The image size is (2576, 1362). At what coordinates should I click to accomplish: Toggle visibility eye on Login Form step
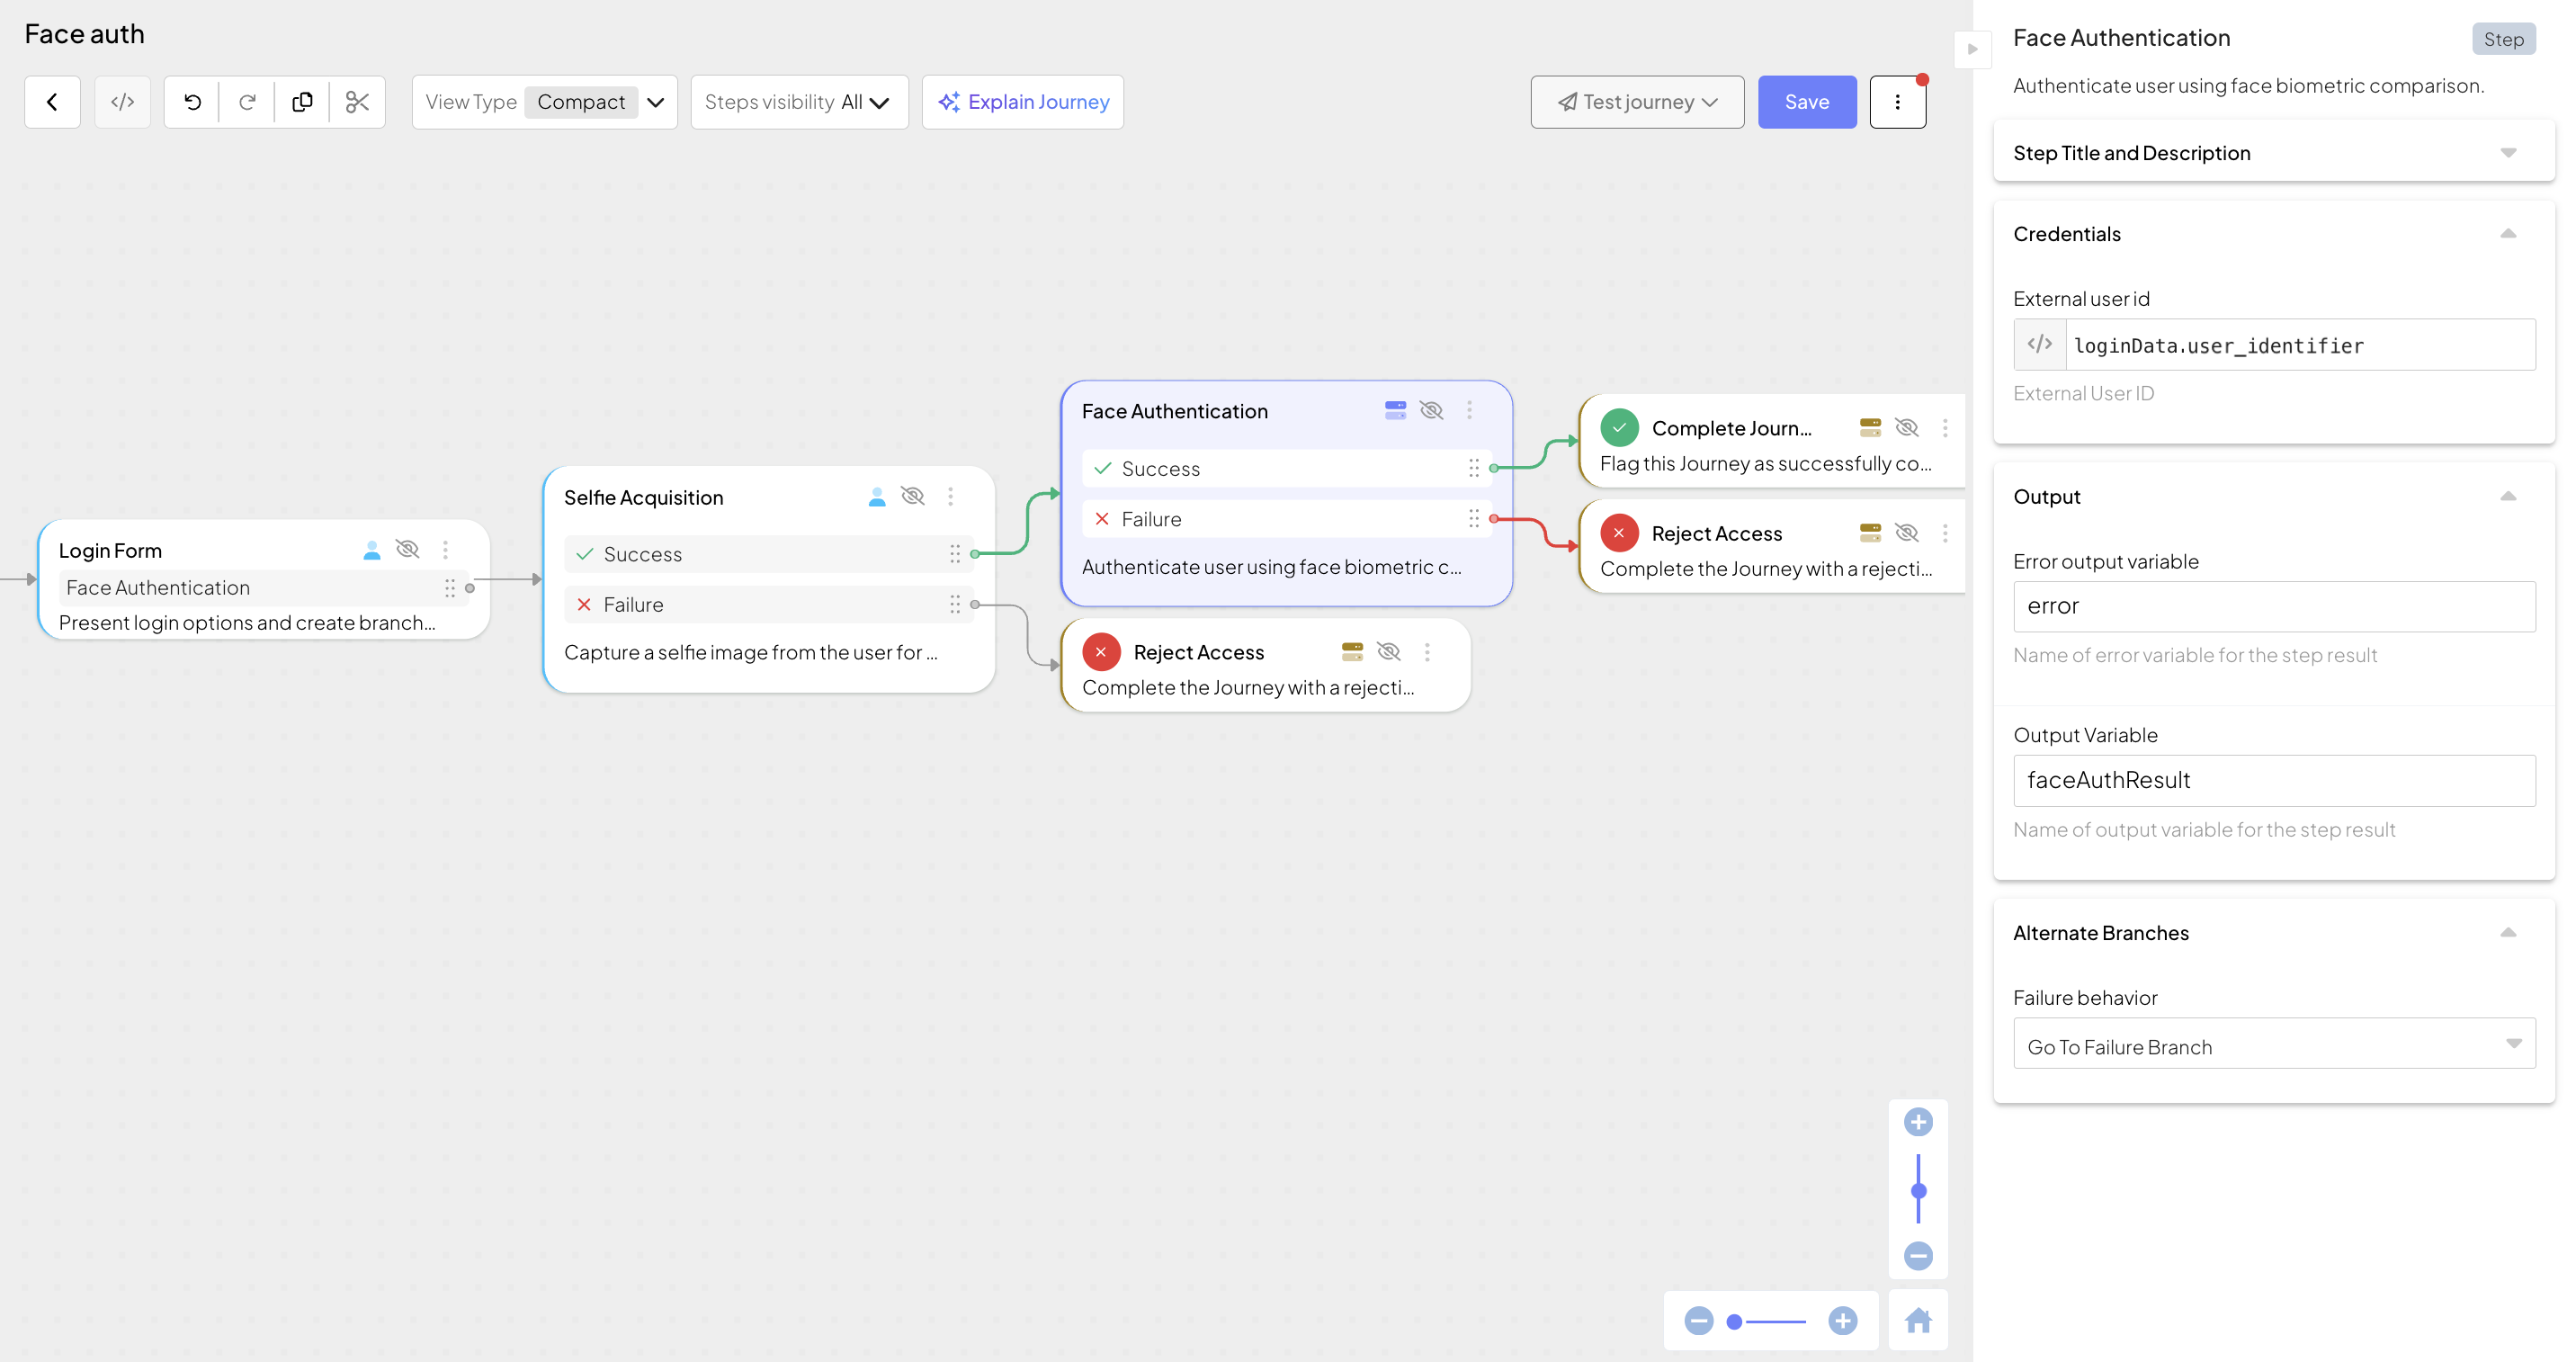click(x=407, y=549)
